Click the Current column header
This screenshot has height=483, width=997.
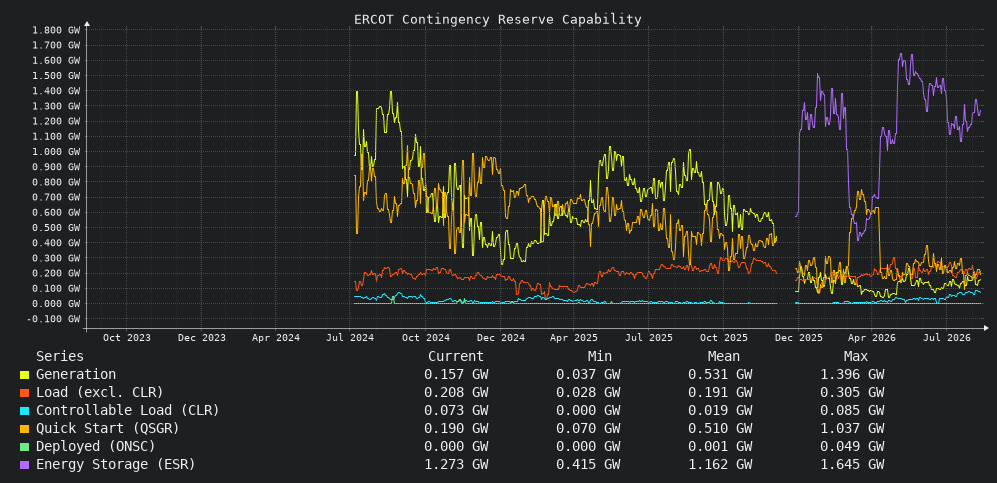point(456,357)
